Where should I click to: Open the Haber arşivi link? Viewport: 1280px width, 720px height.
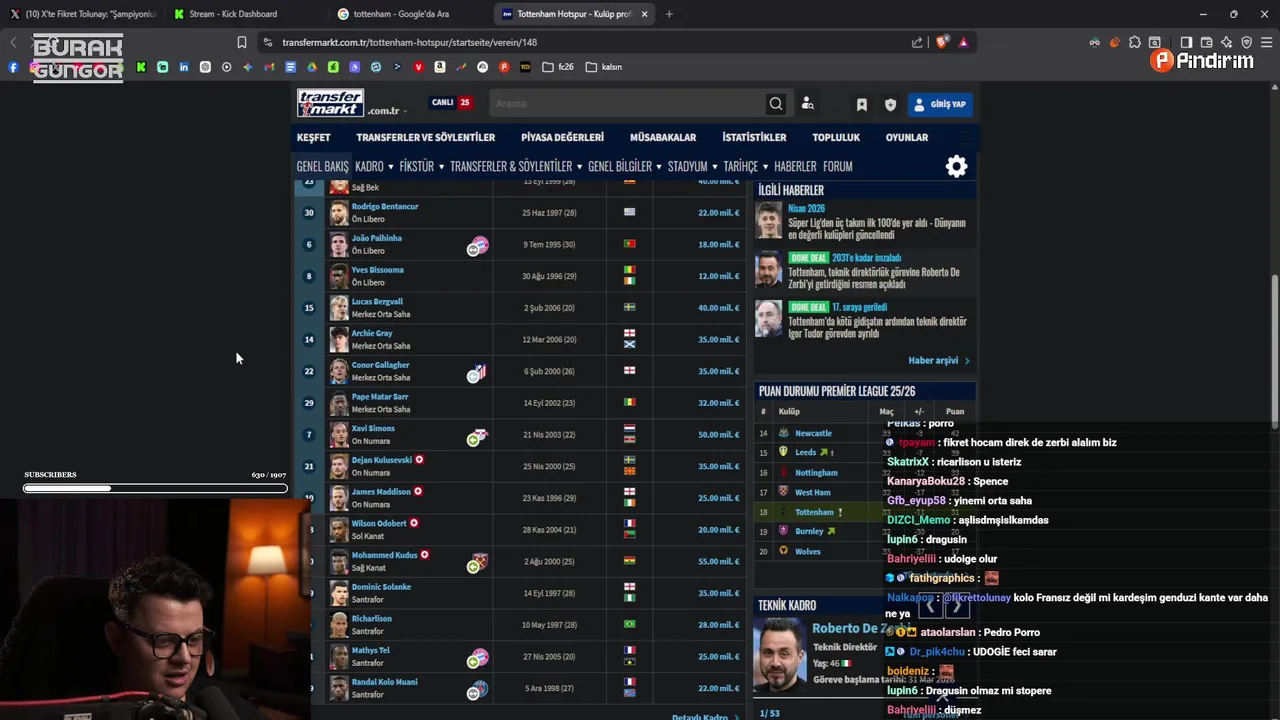click(938, 360)
